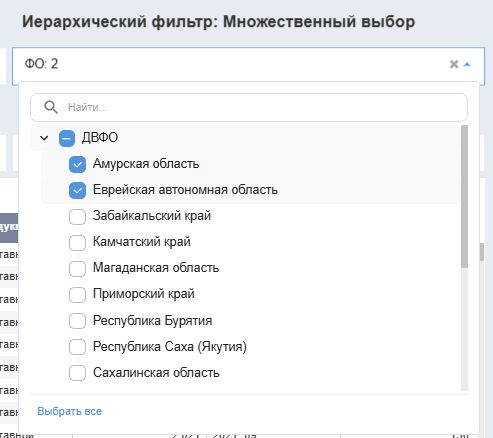The height and width of the screenshot is (438, 493).
Task: Enable Магаданская область checkbox
Action: 77,269
